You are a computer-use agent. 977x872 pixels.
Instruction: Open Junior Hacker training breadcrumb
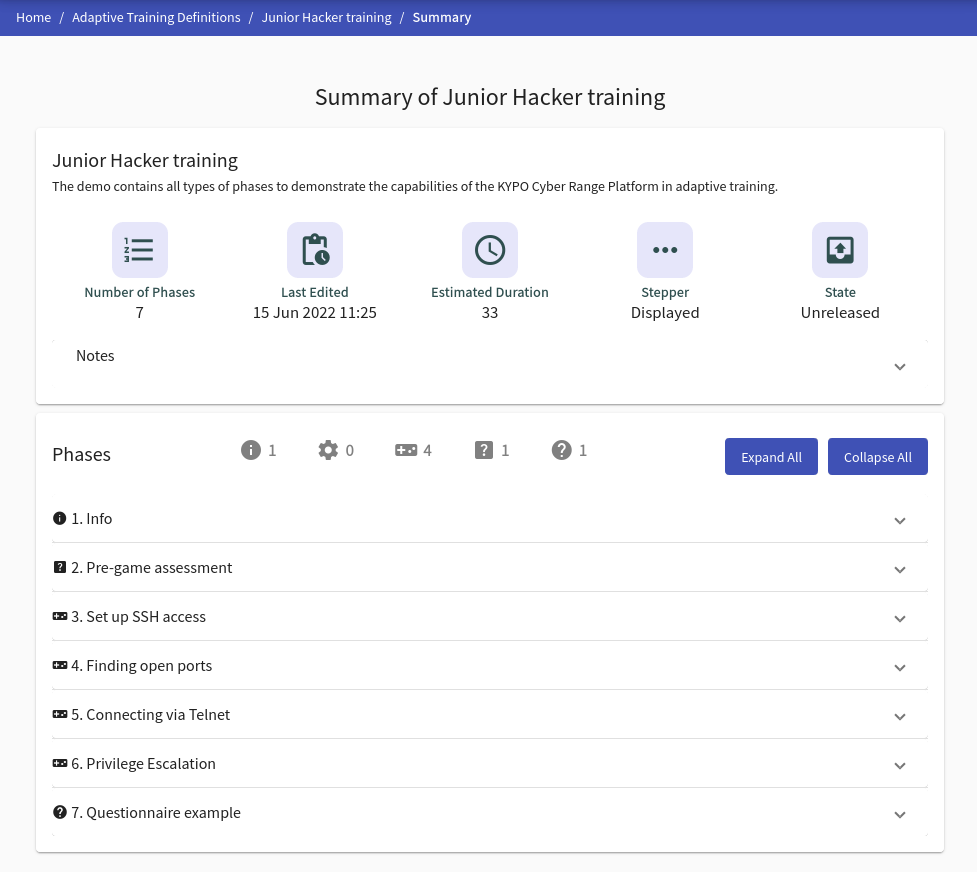tap(326, 17)
